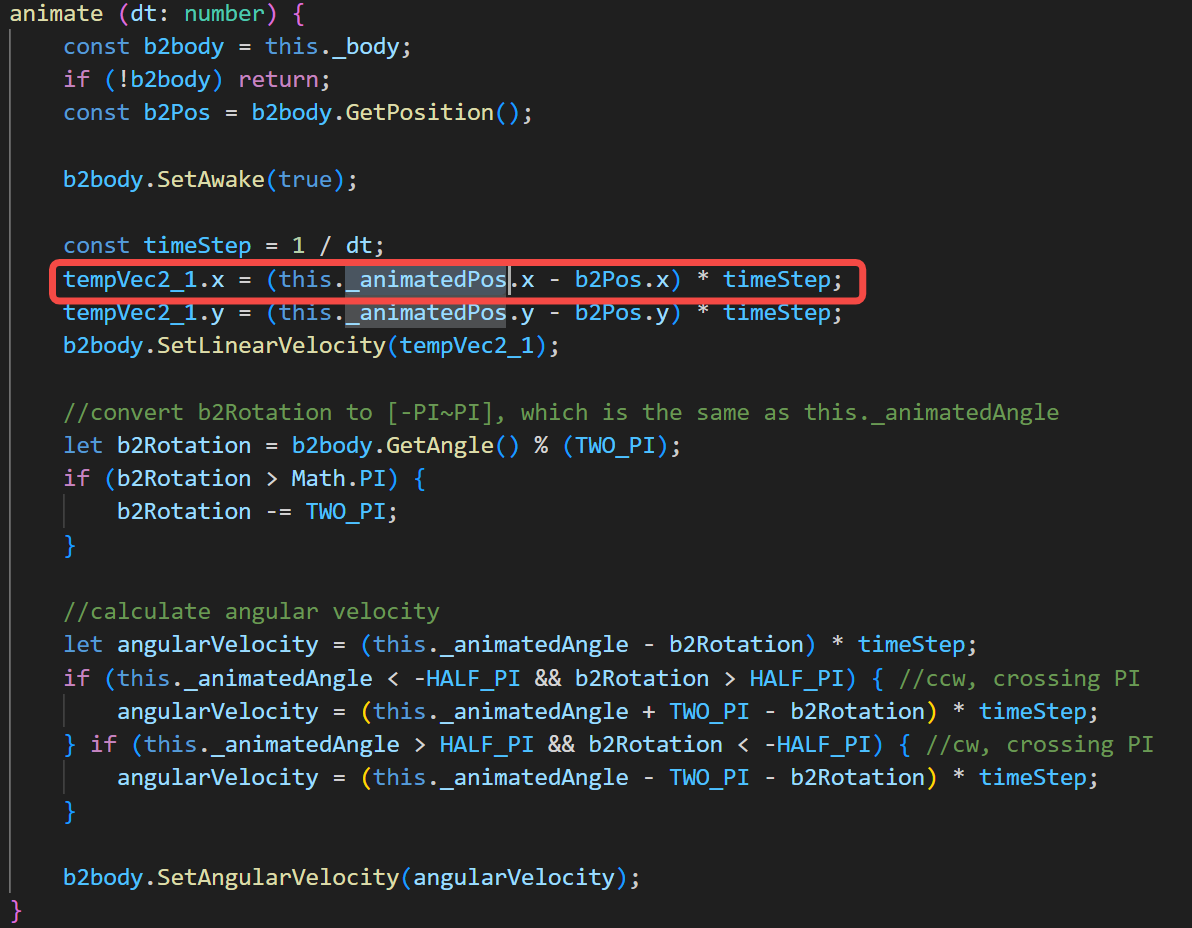The width and height of the screenshot is (1192, 928).
Task: Click the closing brace of animate method
Action: tap(16, 911)
